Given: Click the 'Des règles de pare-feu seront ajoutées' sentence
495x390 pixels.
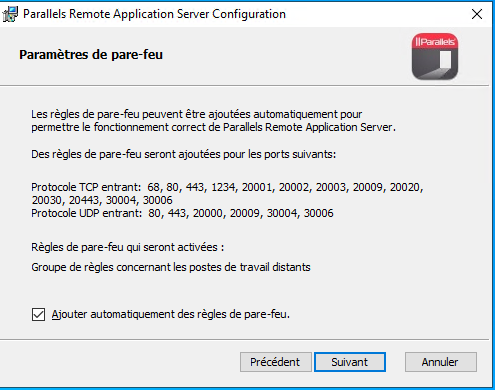Looking at the screenshot, I should click(x=183, y=154).
